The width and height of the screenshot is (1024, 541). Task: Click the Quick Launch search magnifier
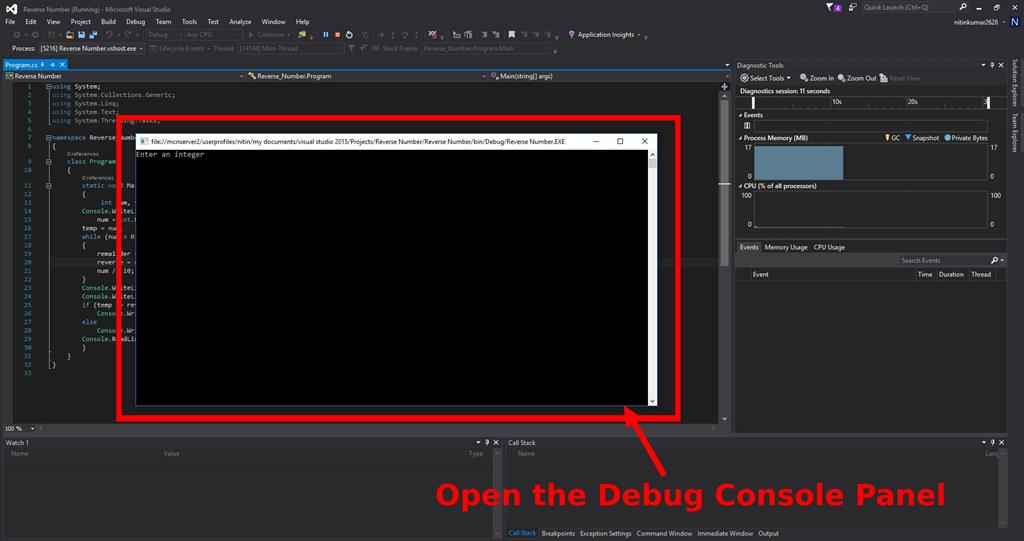[x=963, y=7]
